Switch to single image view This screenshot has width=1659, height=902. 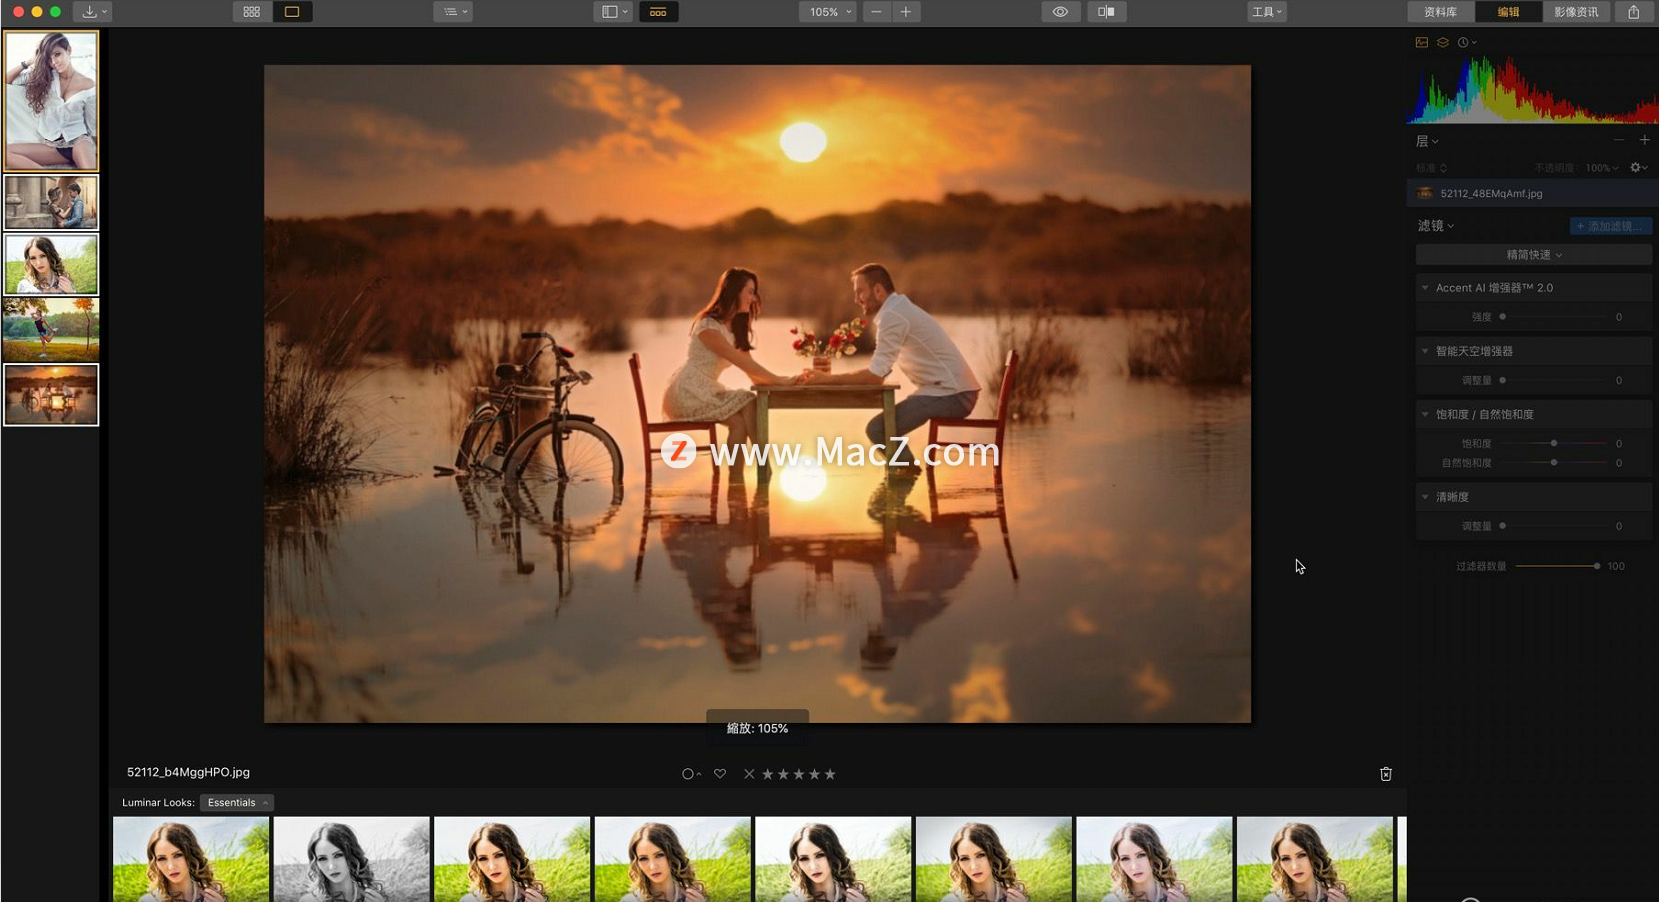pos(292,12)
